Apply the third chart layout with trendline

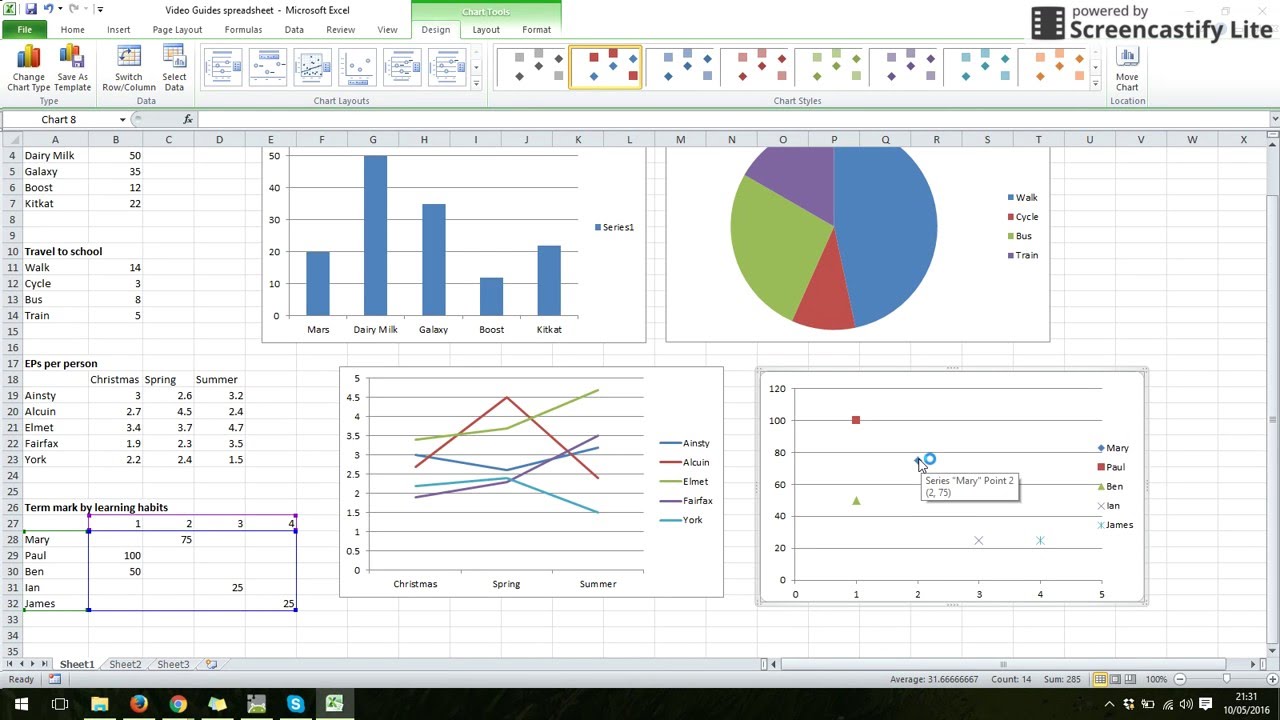tap(313, 67)
